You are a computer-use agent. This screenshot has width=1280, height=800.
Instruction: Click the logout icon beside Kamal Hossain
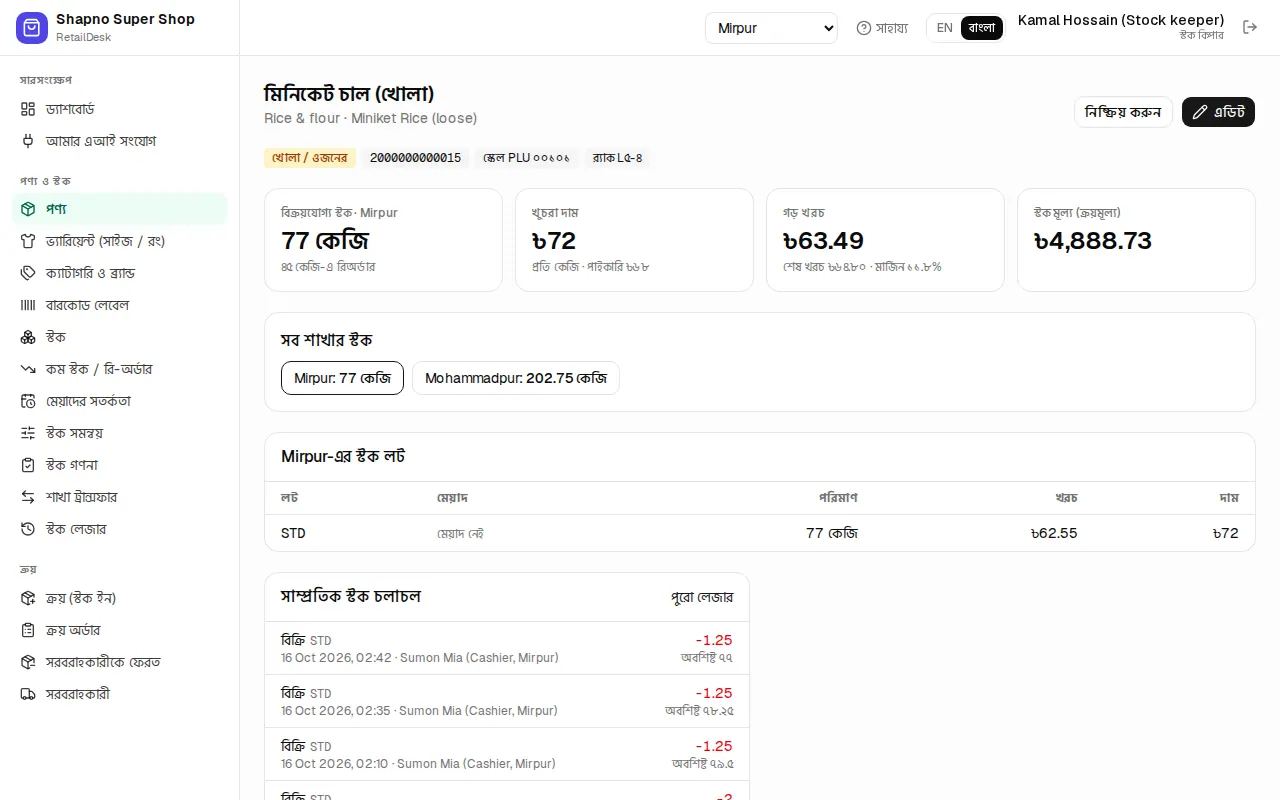point(1250,28)
